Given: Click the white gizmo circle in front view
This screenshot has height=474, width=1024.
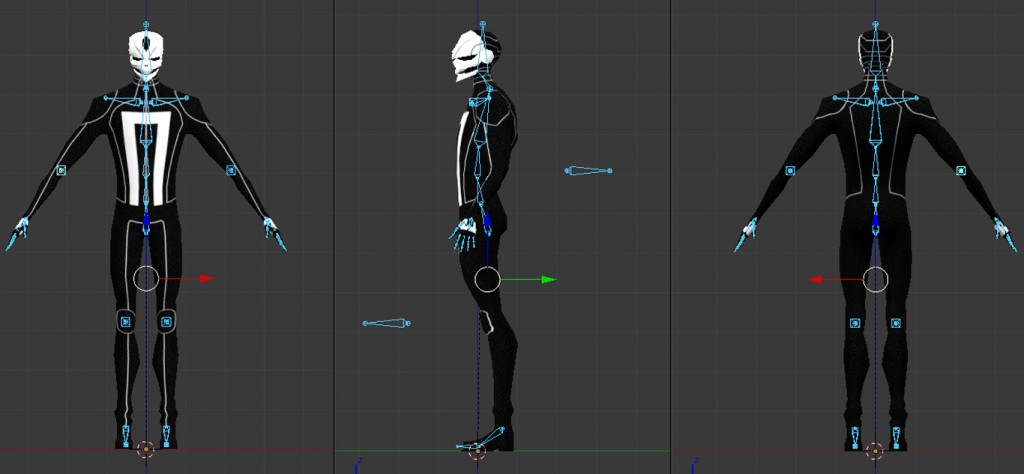Looking at the screenshot, I should pyautogui.click(x=146, y=279).
